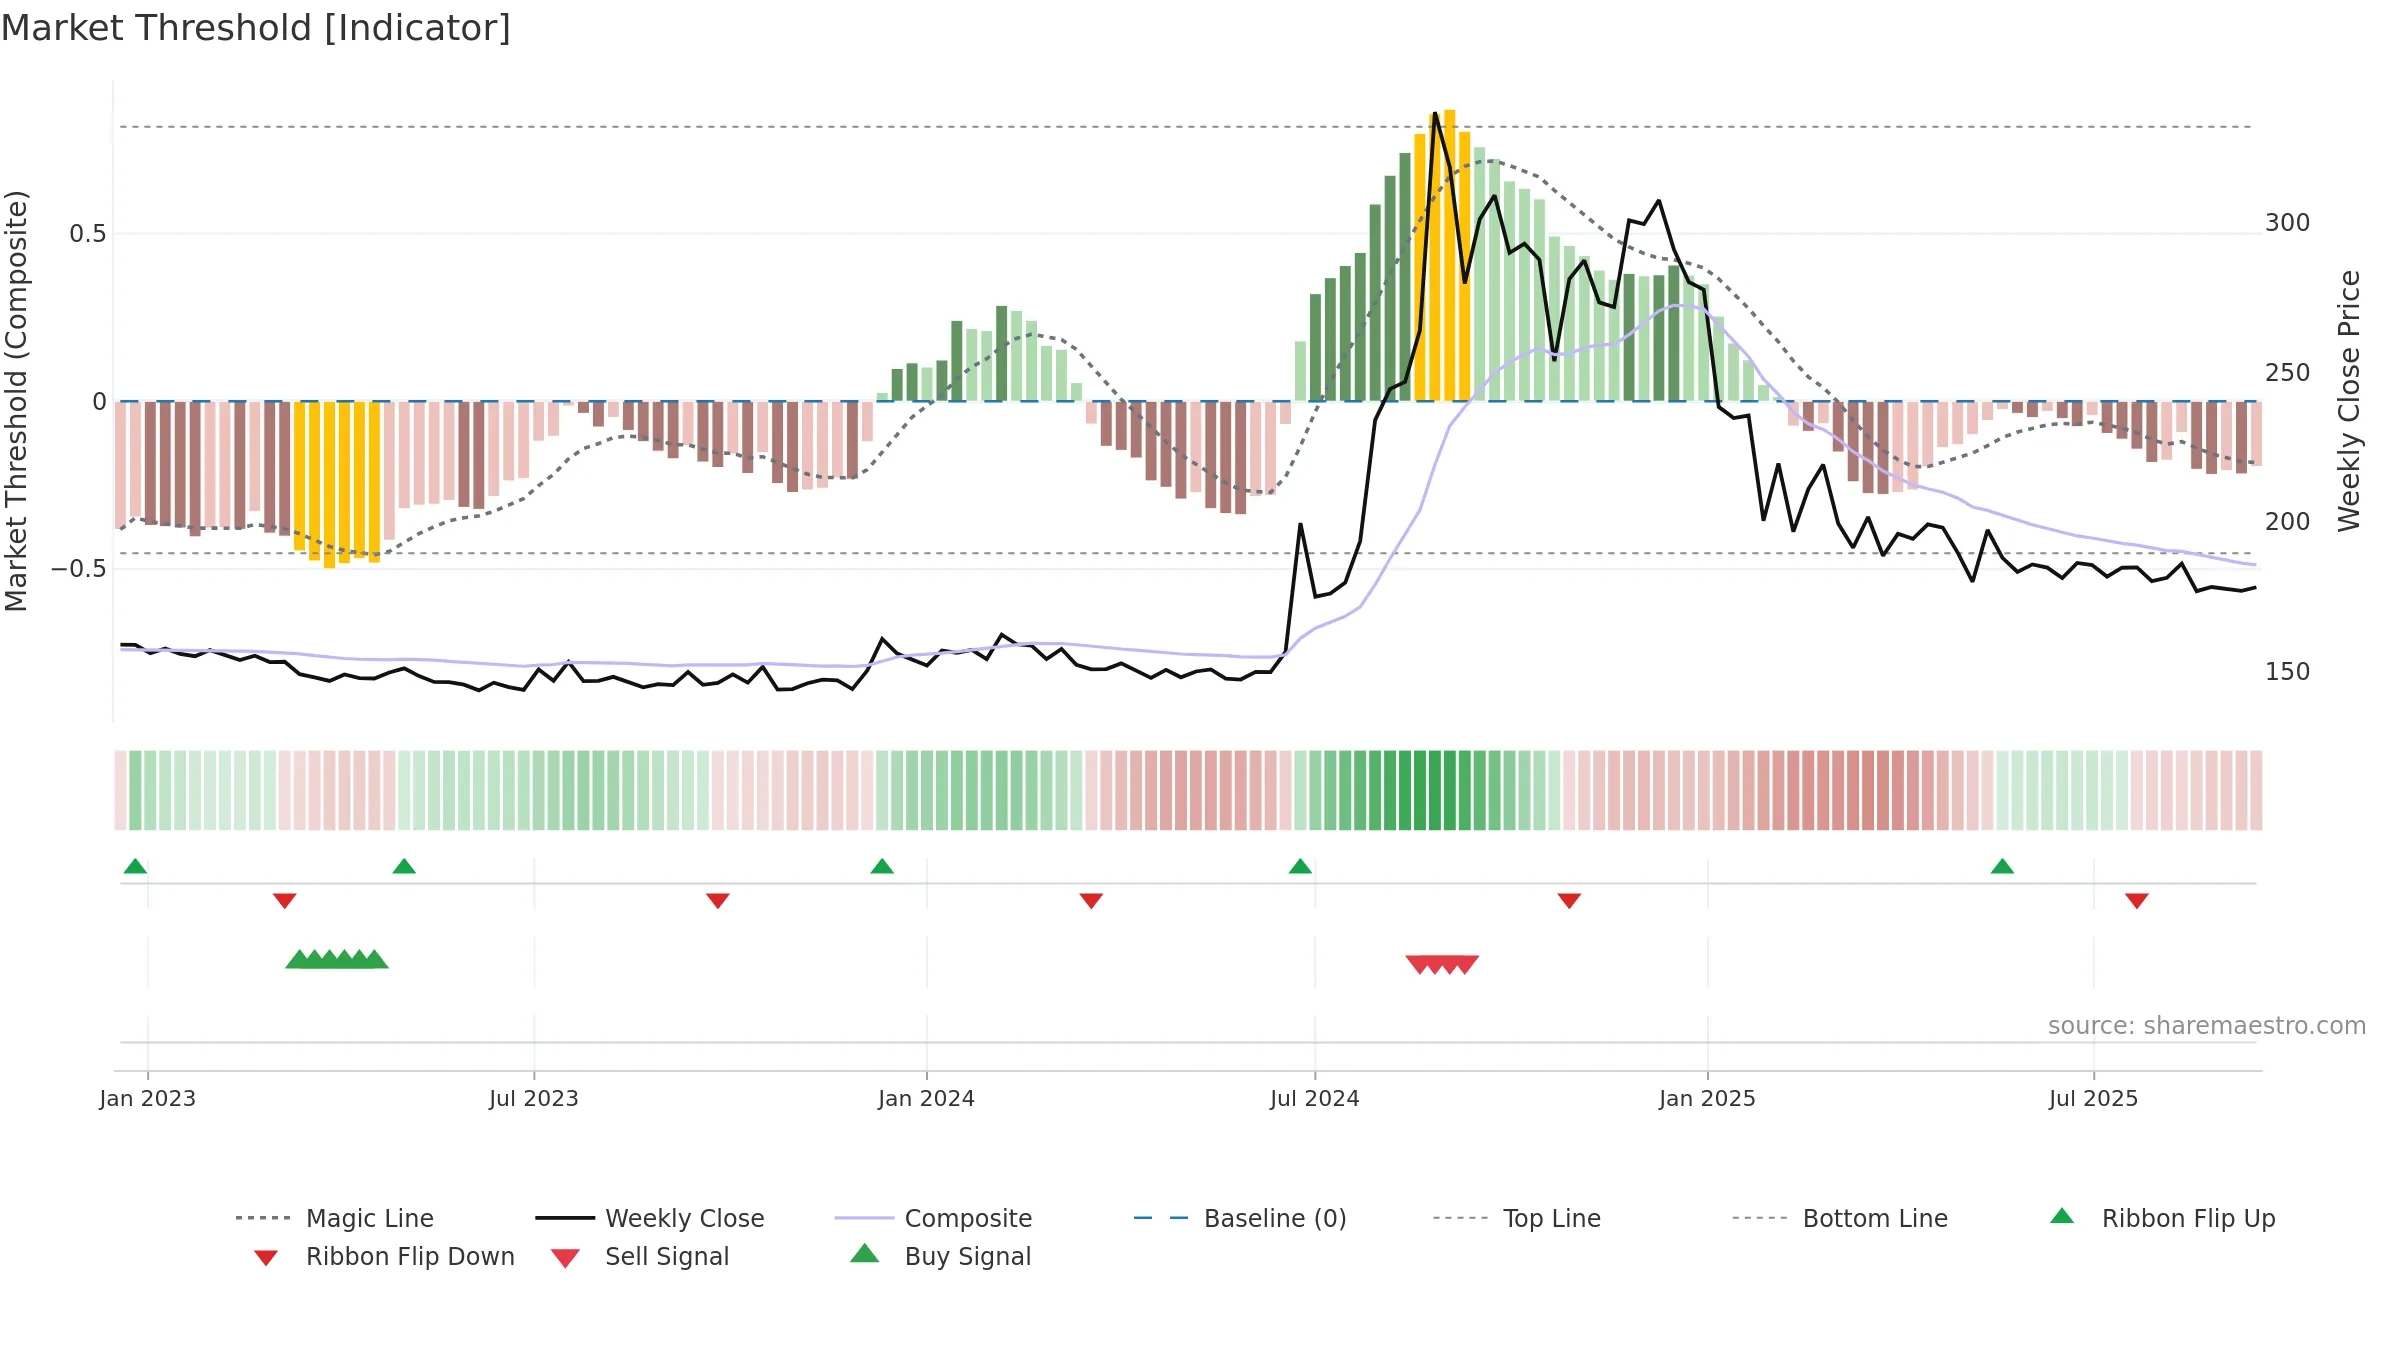Click the Top Line legend entry

tap(1516, 1218)
